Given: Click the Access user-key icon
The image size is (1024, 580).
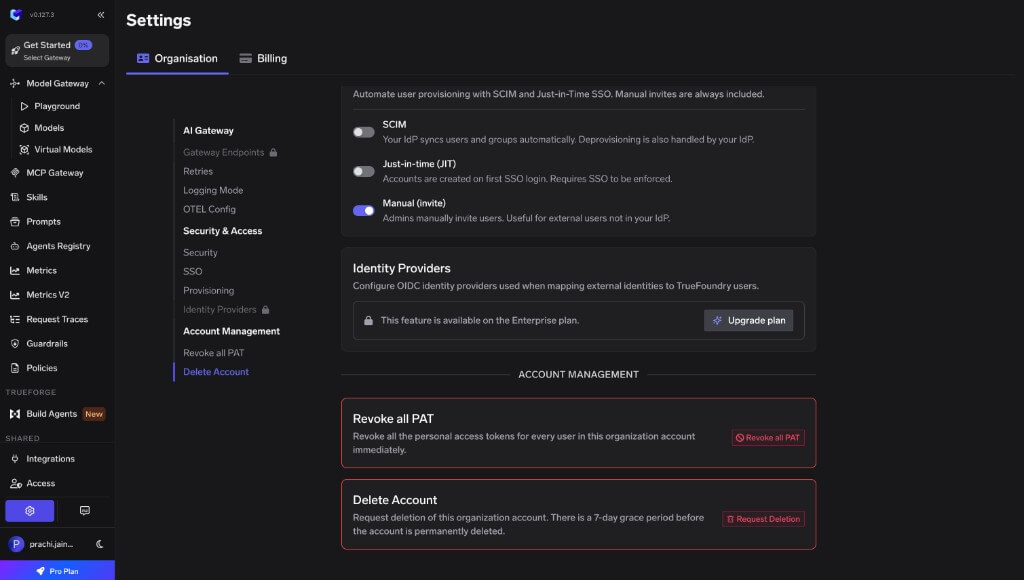Looking at the screenshot, I should click(x=15, y=483).
